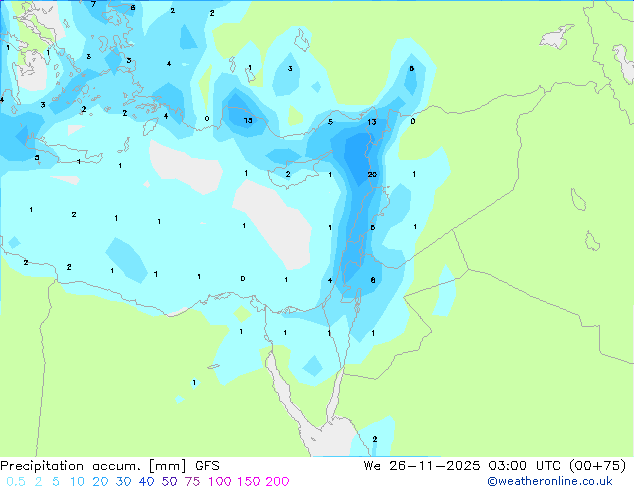Click the 40 mm legend value

coord(146,482)
